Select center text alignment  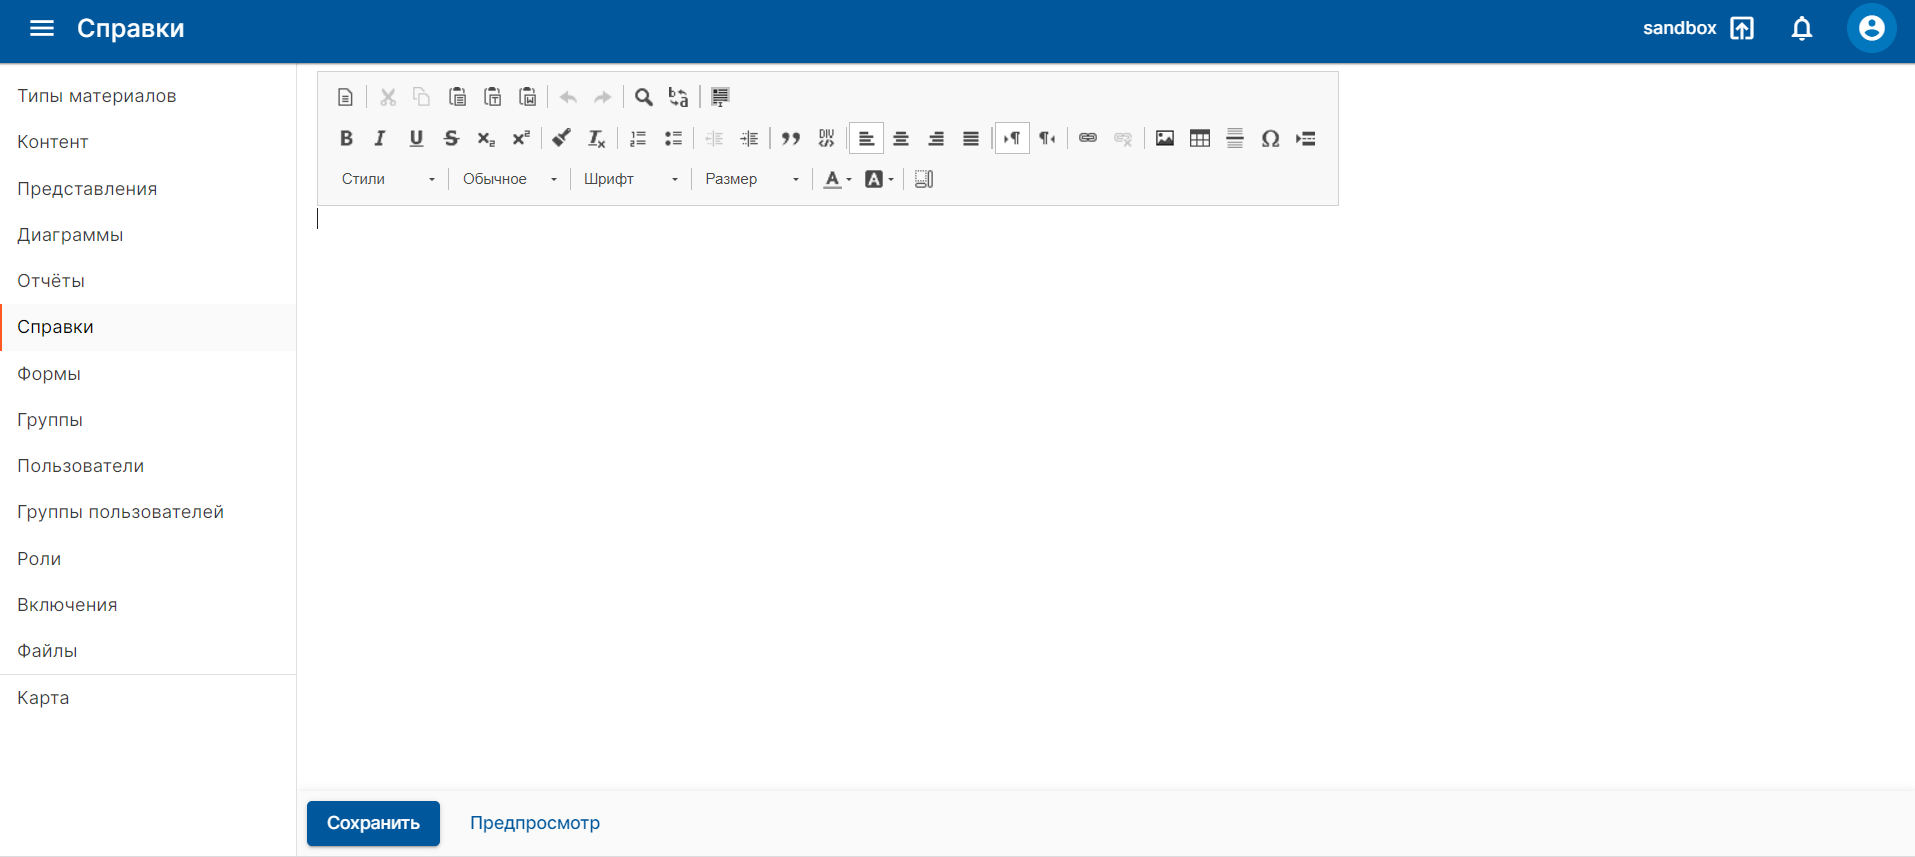(901, 138)
